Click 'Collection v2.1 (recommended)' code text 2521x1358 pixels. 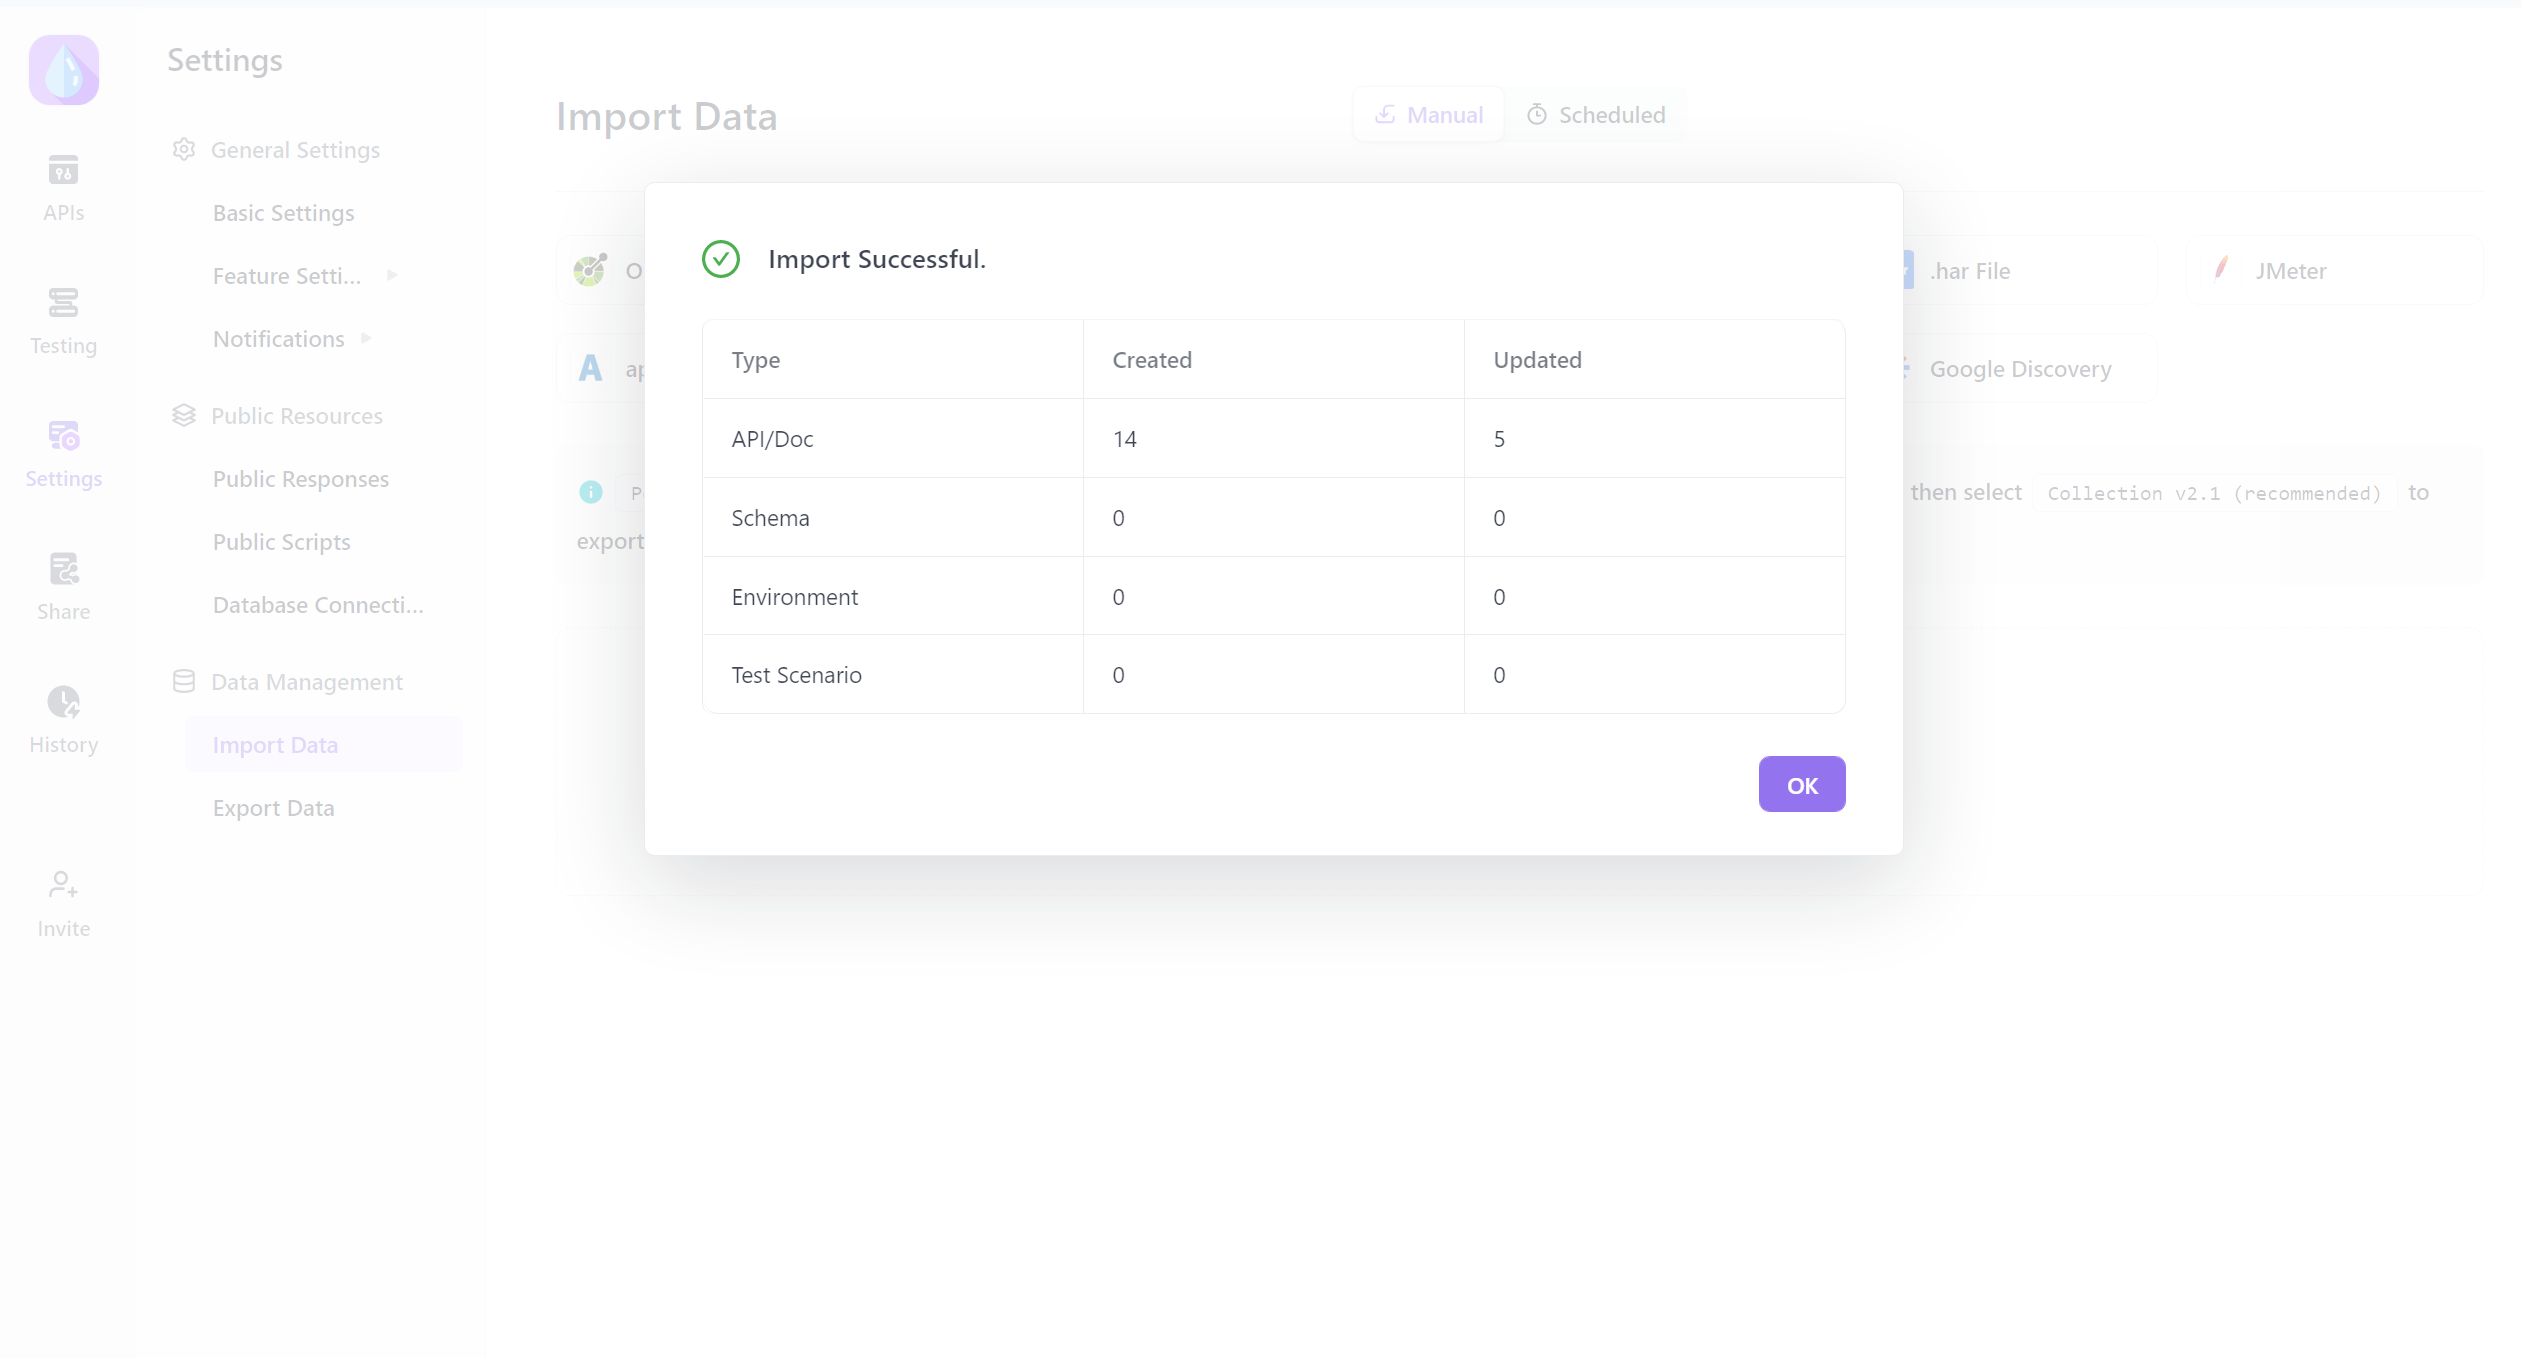(x=2214, y=493)
